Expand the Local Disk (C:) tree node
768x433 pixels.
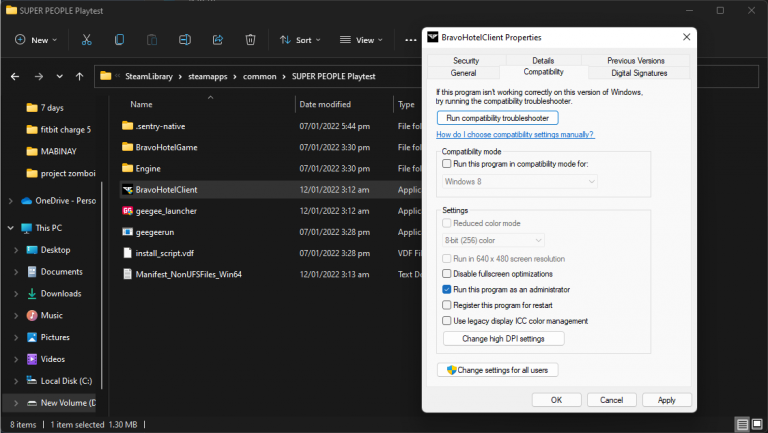coord(16,381)
